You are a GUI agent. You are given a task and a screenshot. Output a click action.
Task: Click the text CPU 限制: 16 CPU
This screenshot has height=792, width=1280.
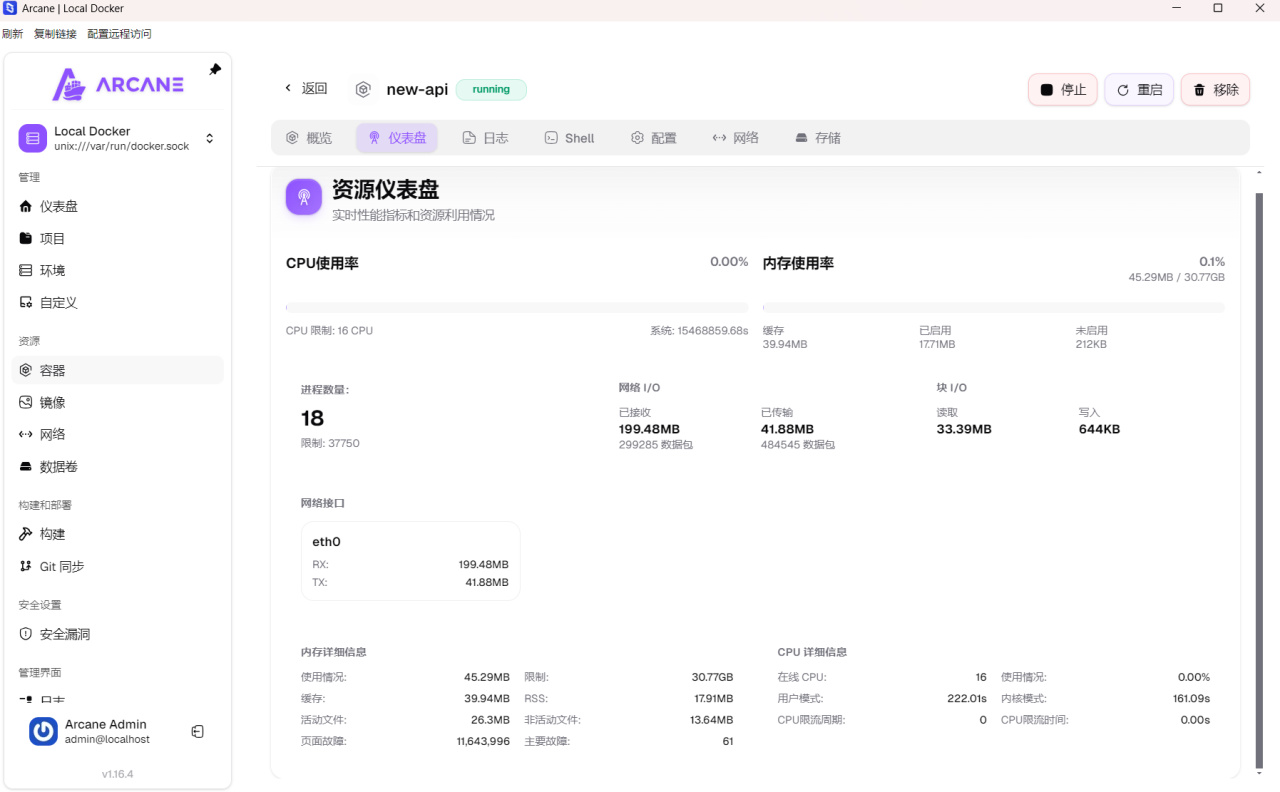pos(329,330)
